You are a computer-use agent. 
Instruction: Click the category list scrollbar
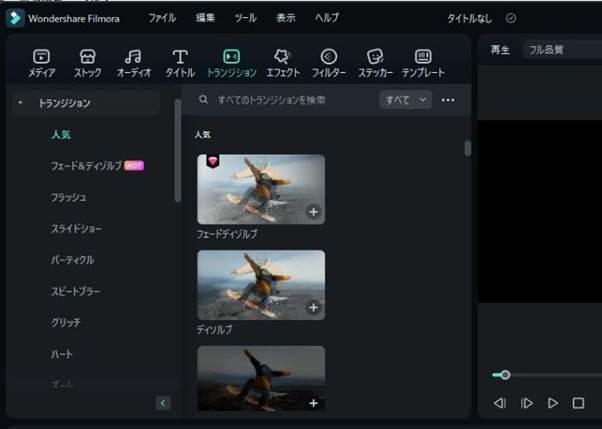point(177,150)
